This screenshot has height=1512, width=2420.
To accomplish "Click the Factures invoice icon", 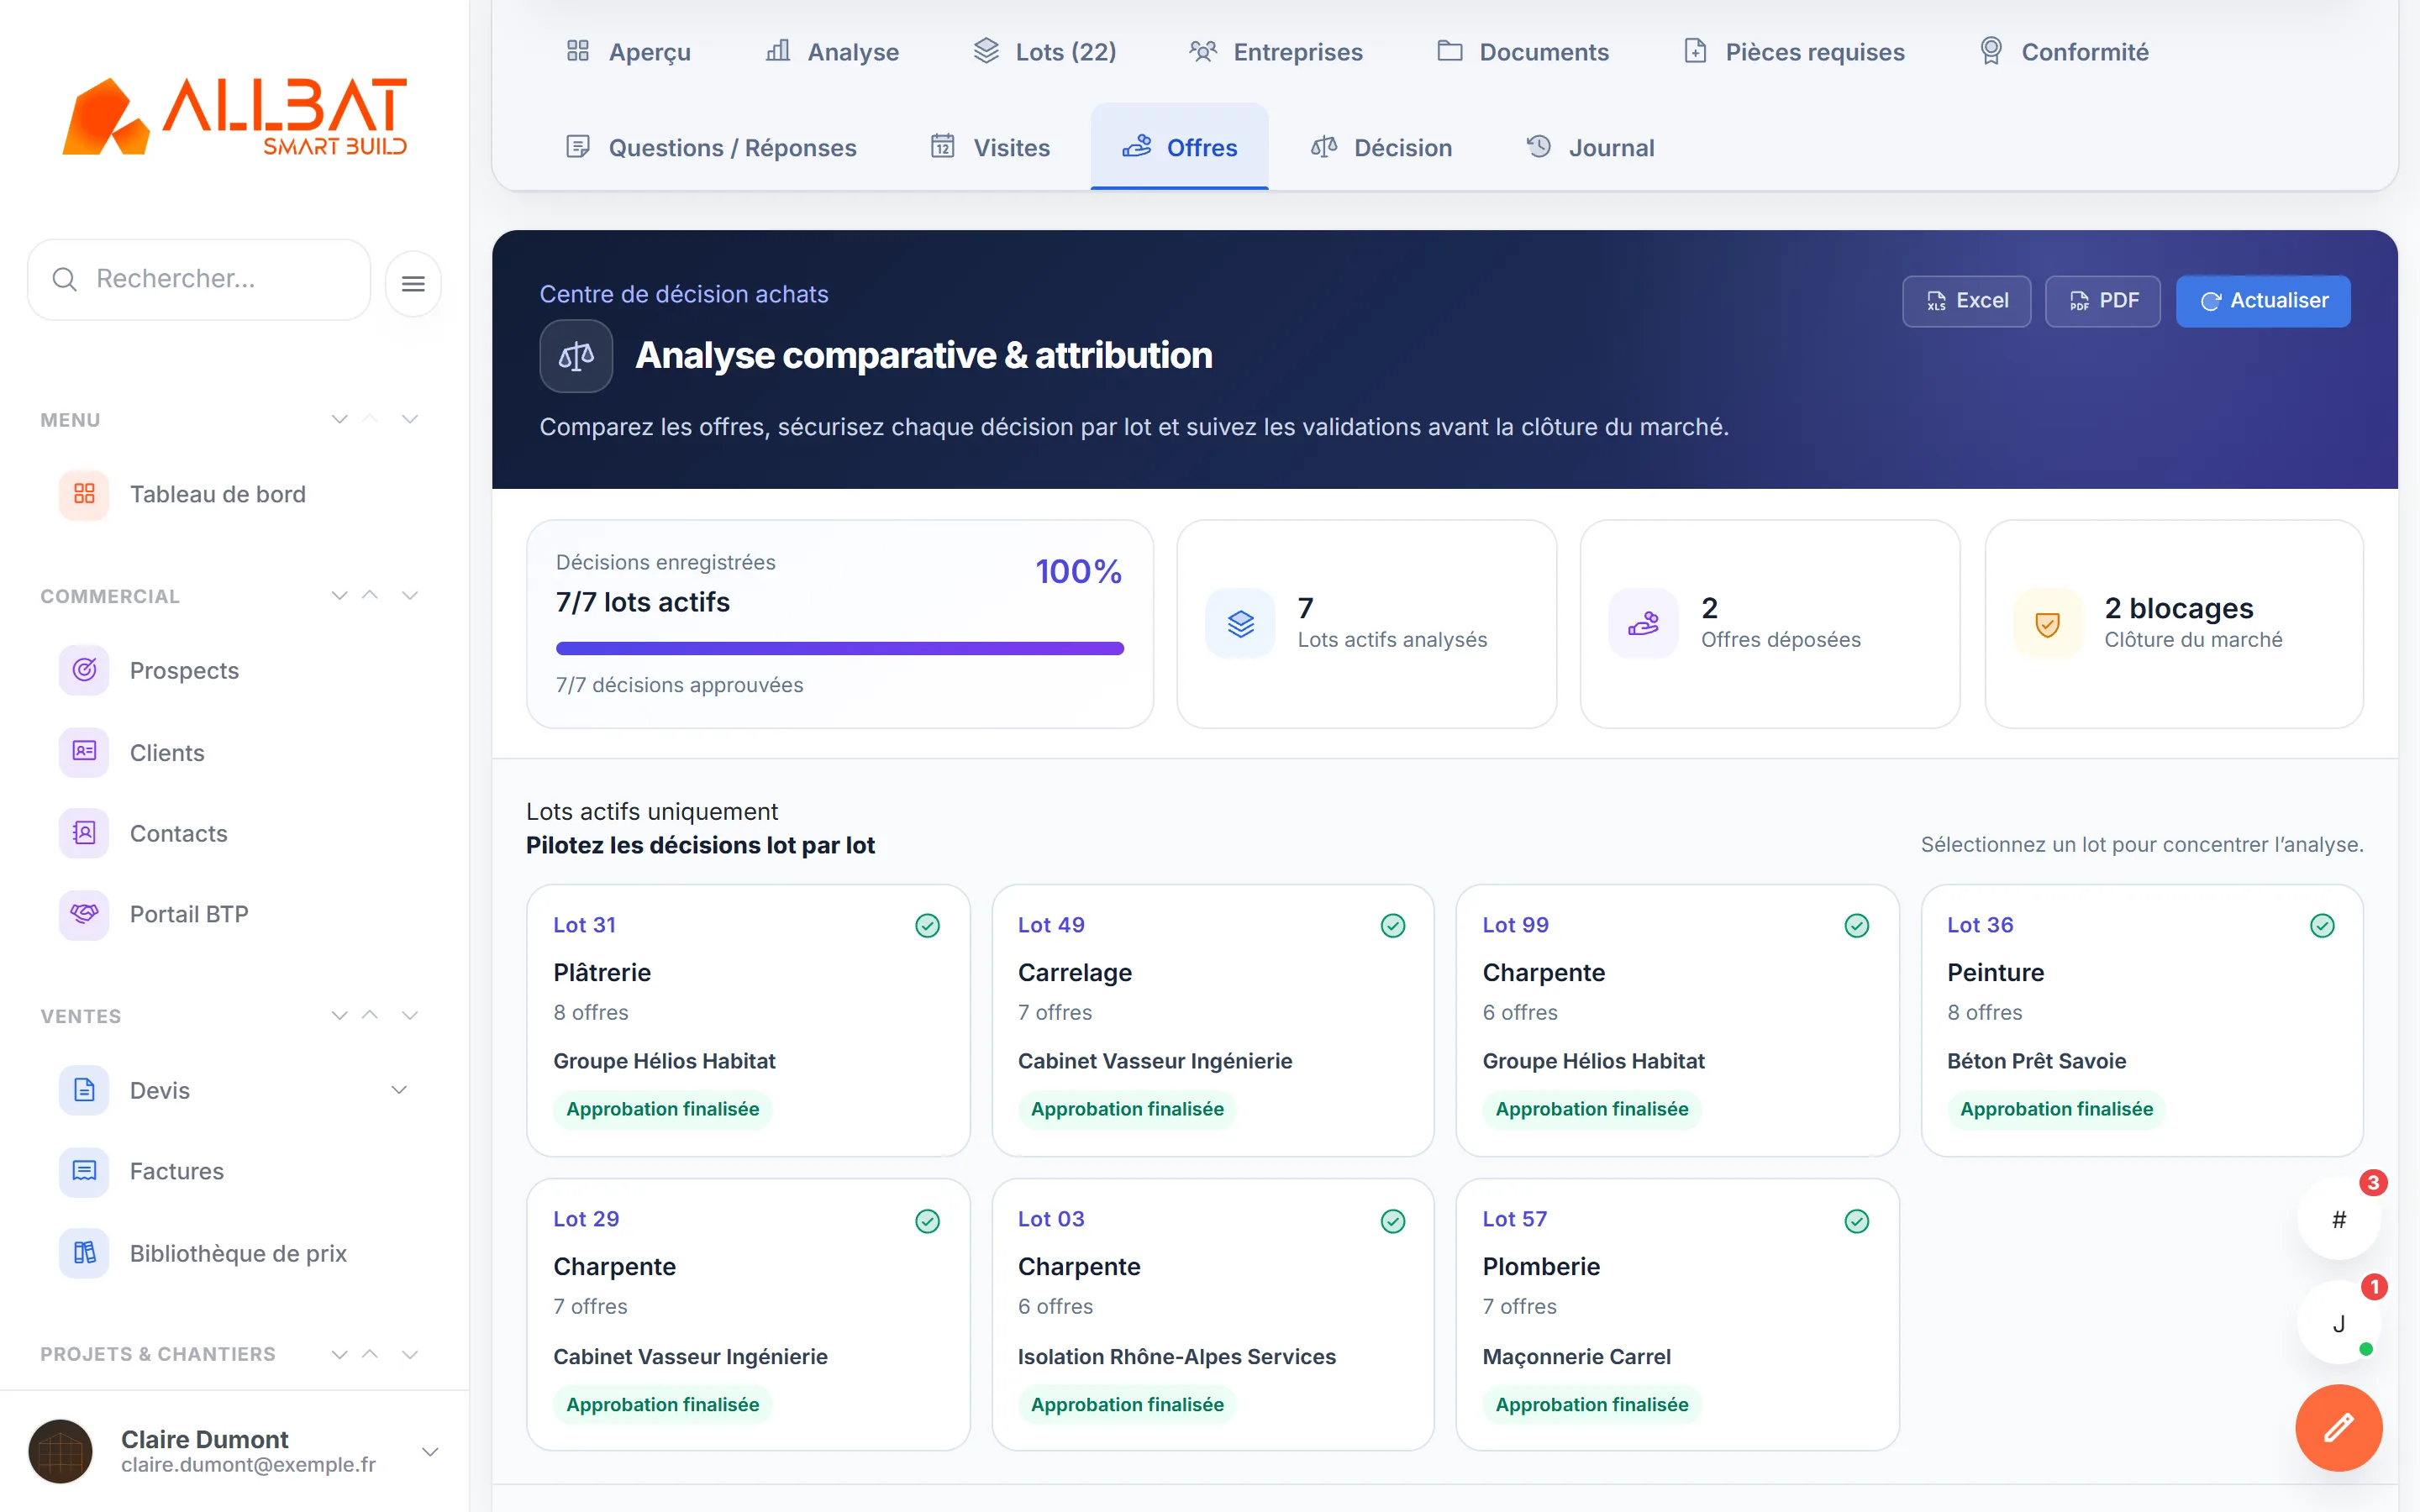I will (84, 1171).
